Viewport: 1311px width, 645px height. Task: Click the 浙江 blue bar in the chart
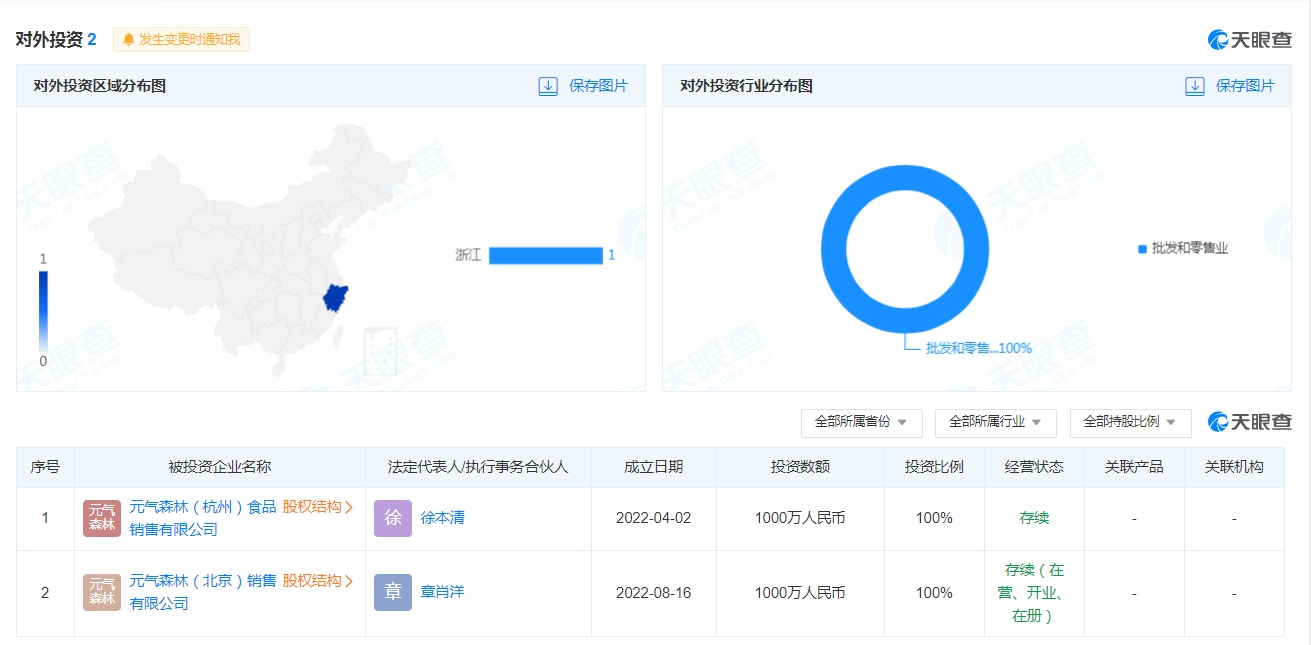tap(545, 255)
